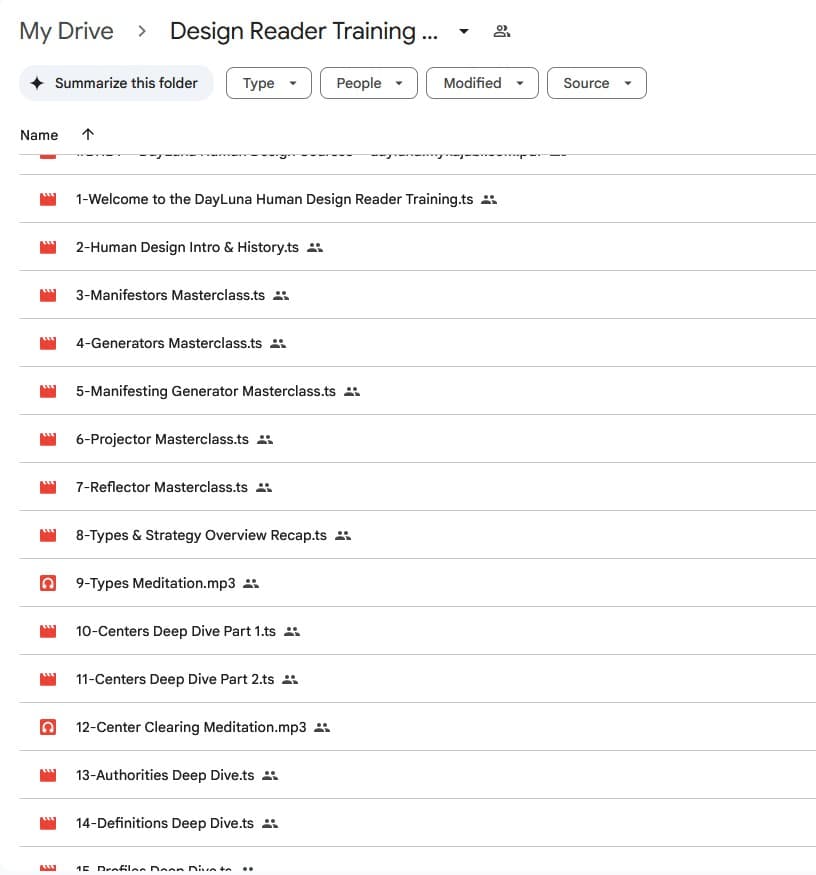This screenshot has height=875, width=816.
Task: Expand the Design Reader Training folder menu arrow
Action: (x=464, y=32)
